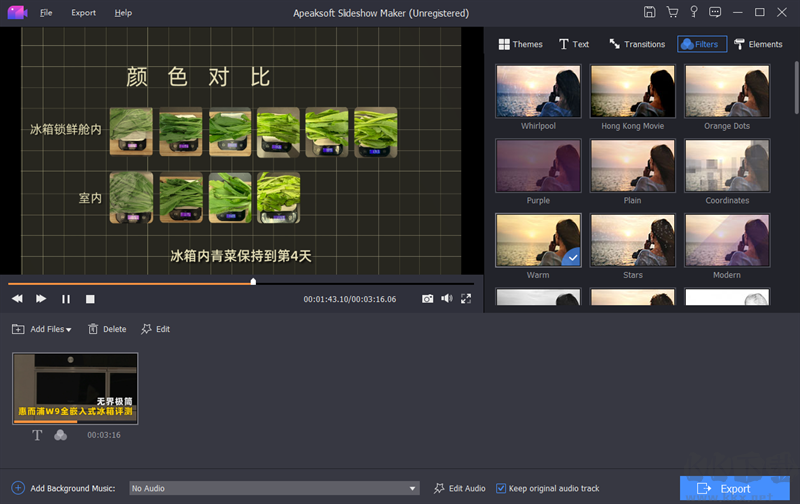Click the filter icon under the clip
The width and height of the screenshot is (800, 504).
click(x=60, y=435)
